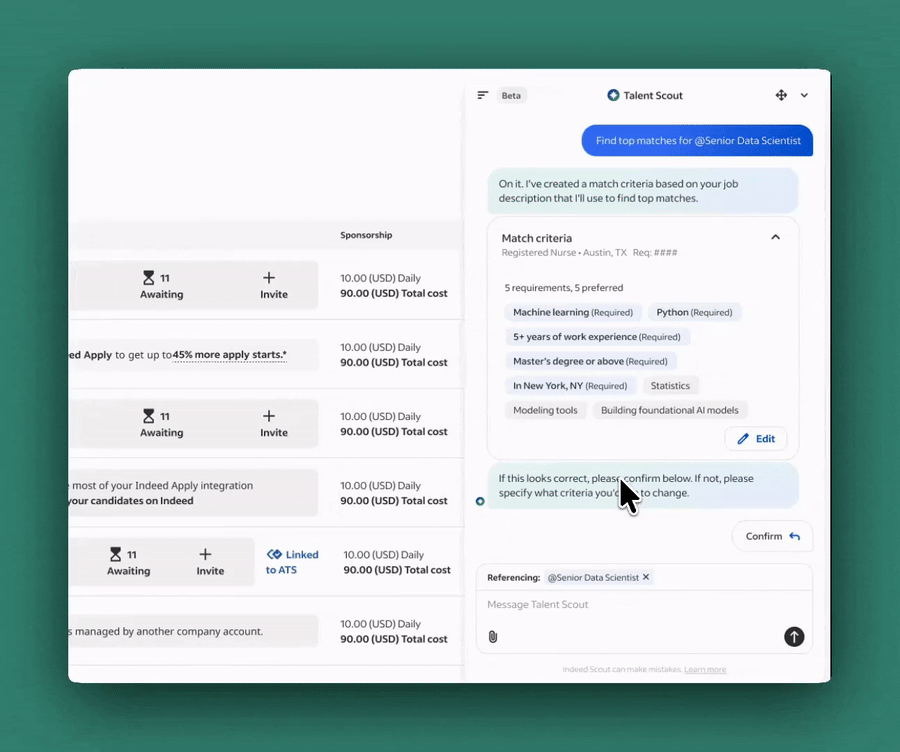This screenshot has width=900, height=752.
Task: Open the chevron dropdown beside Talent Scout
Action: pyautogui.click(x=806, y=95)
